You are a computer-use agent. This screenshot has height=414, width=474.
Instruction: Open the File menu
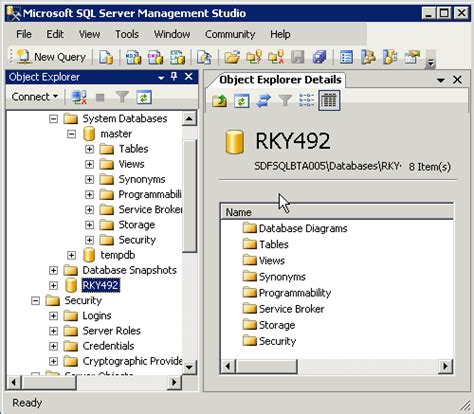click(x=24, y=34)
